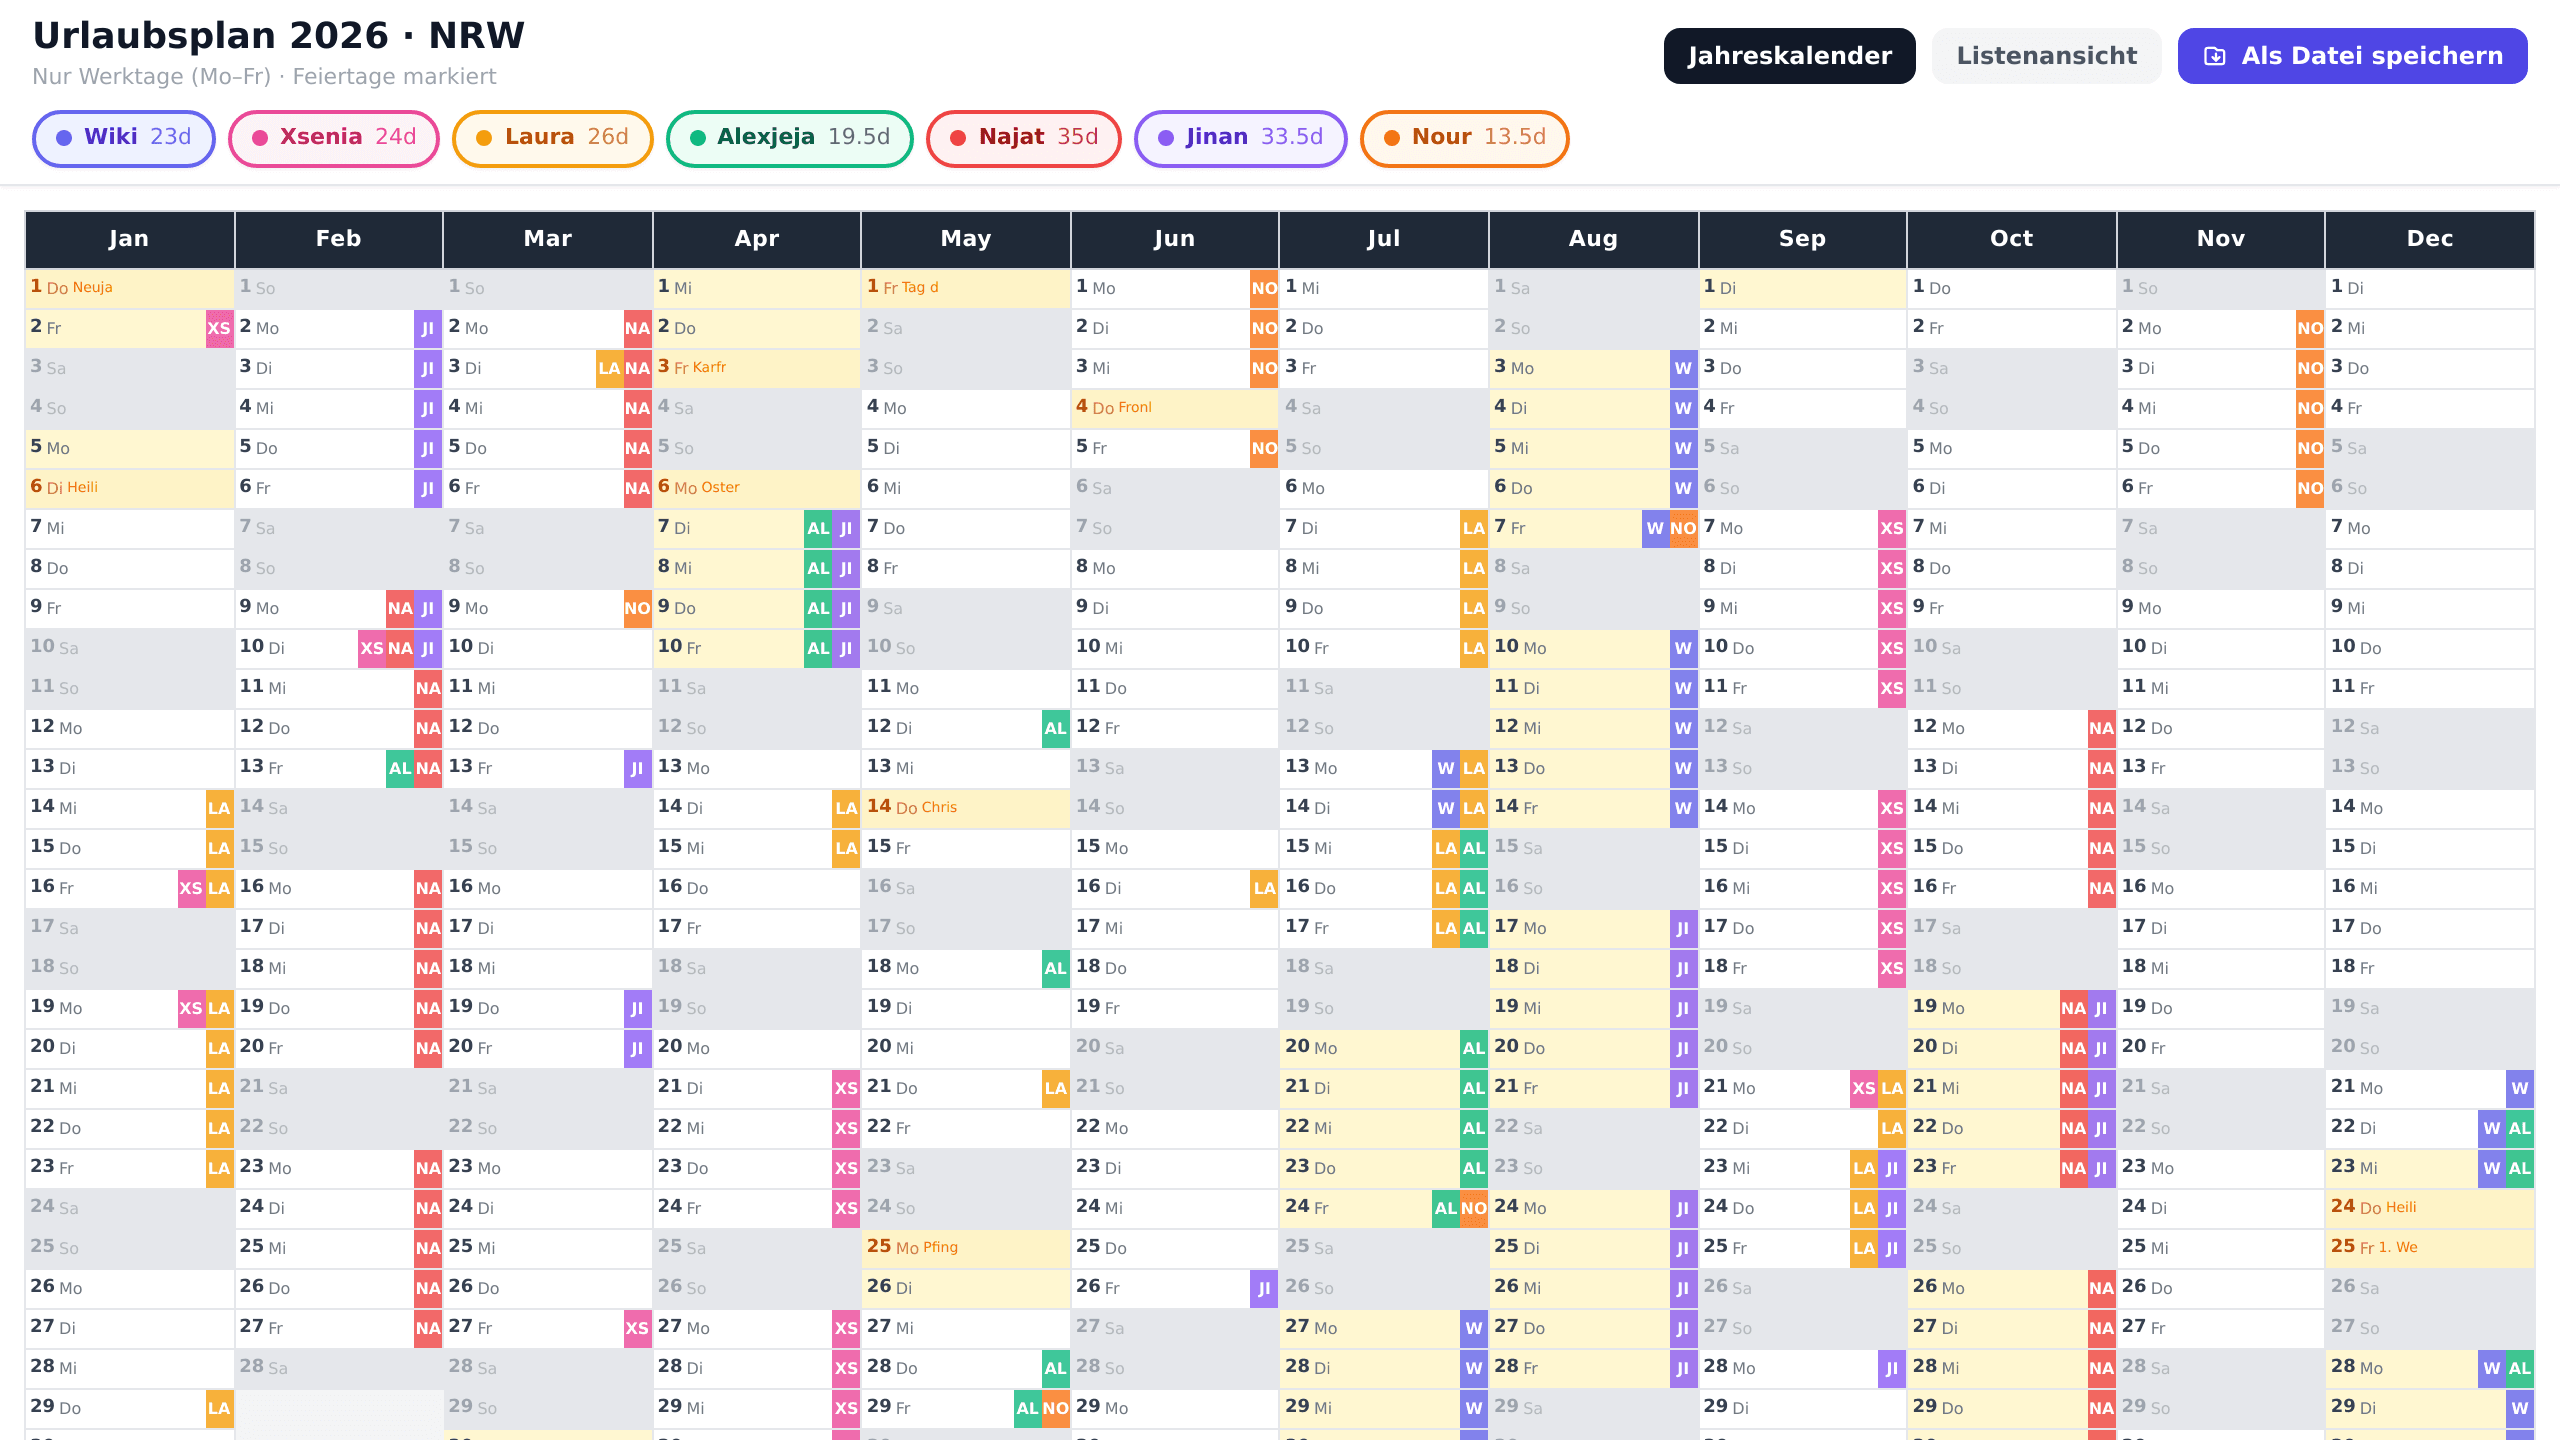Select the W badge on 21 Mo December

(x=2519, y=1088)
